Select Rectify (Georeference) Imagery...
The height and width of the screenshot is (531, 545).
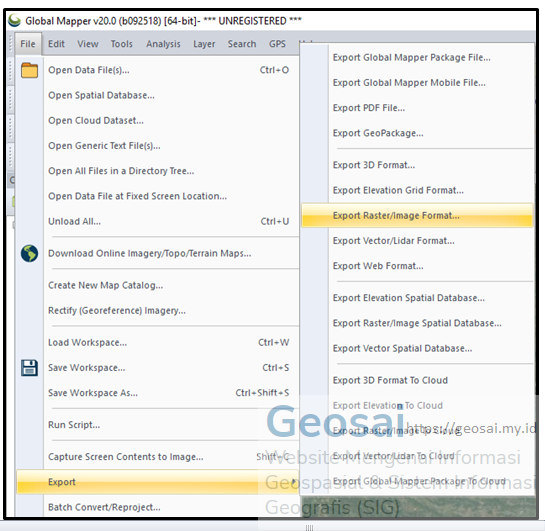tap(158, 310)
